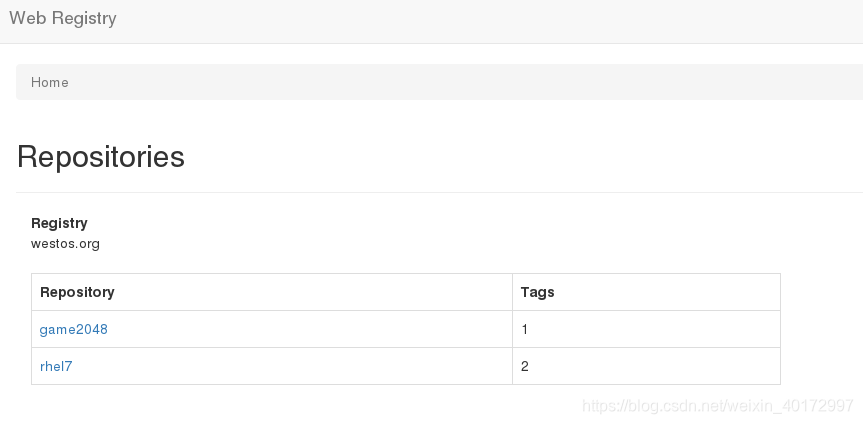863x424 pixels.
Task: Click blank space in game2048's tags cell
Action: tap(655, 329)
